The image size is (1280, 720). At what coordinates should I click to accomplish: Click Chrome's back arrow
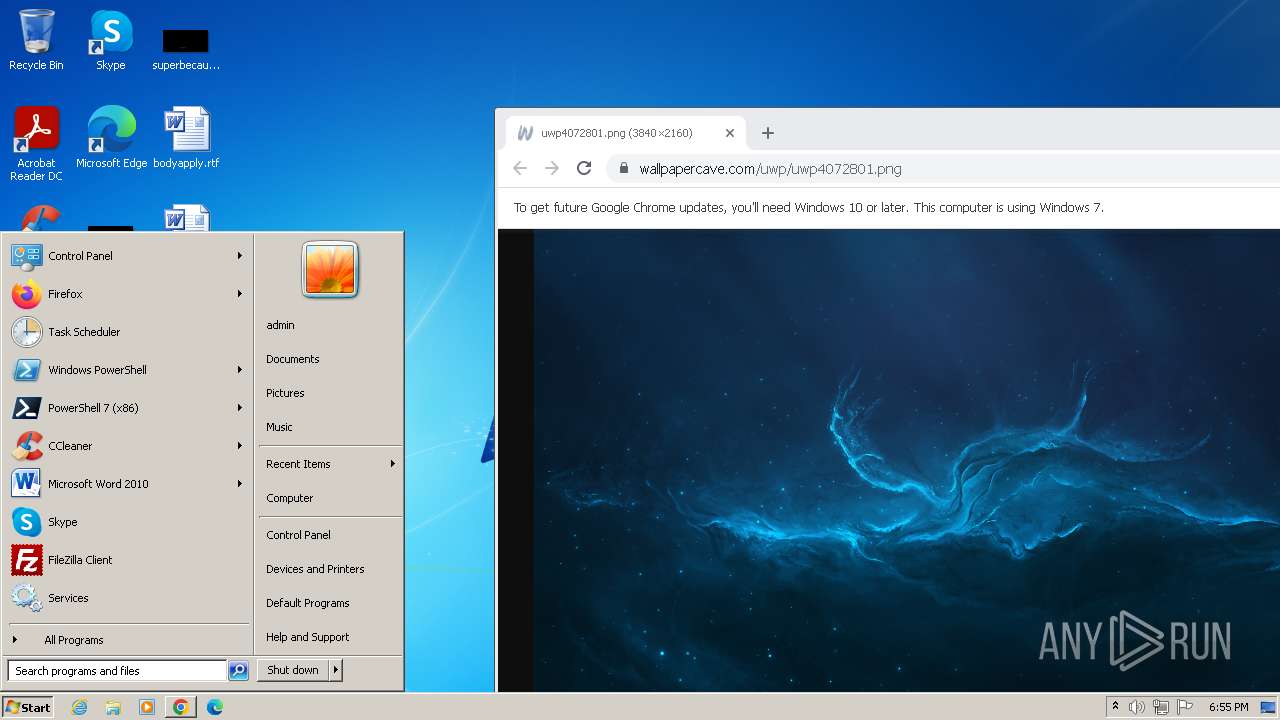tap(520, 168)
